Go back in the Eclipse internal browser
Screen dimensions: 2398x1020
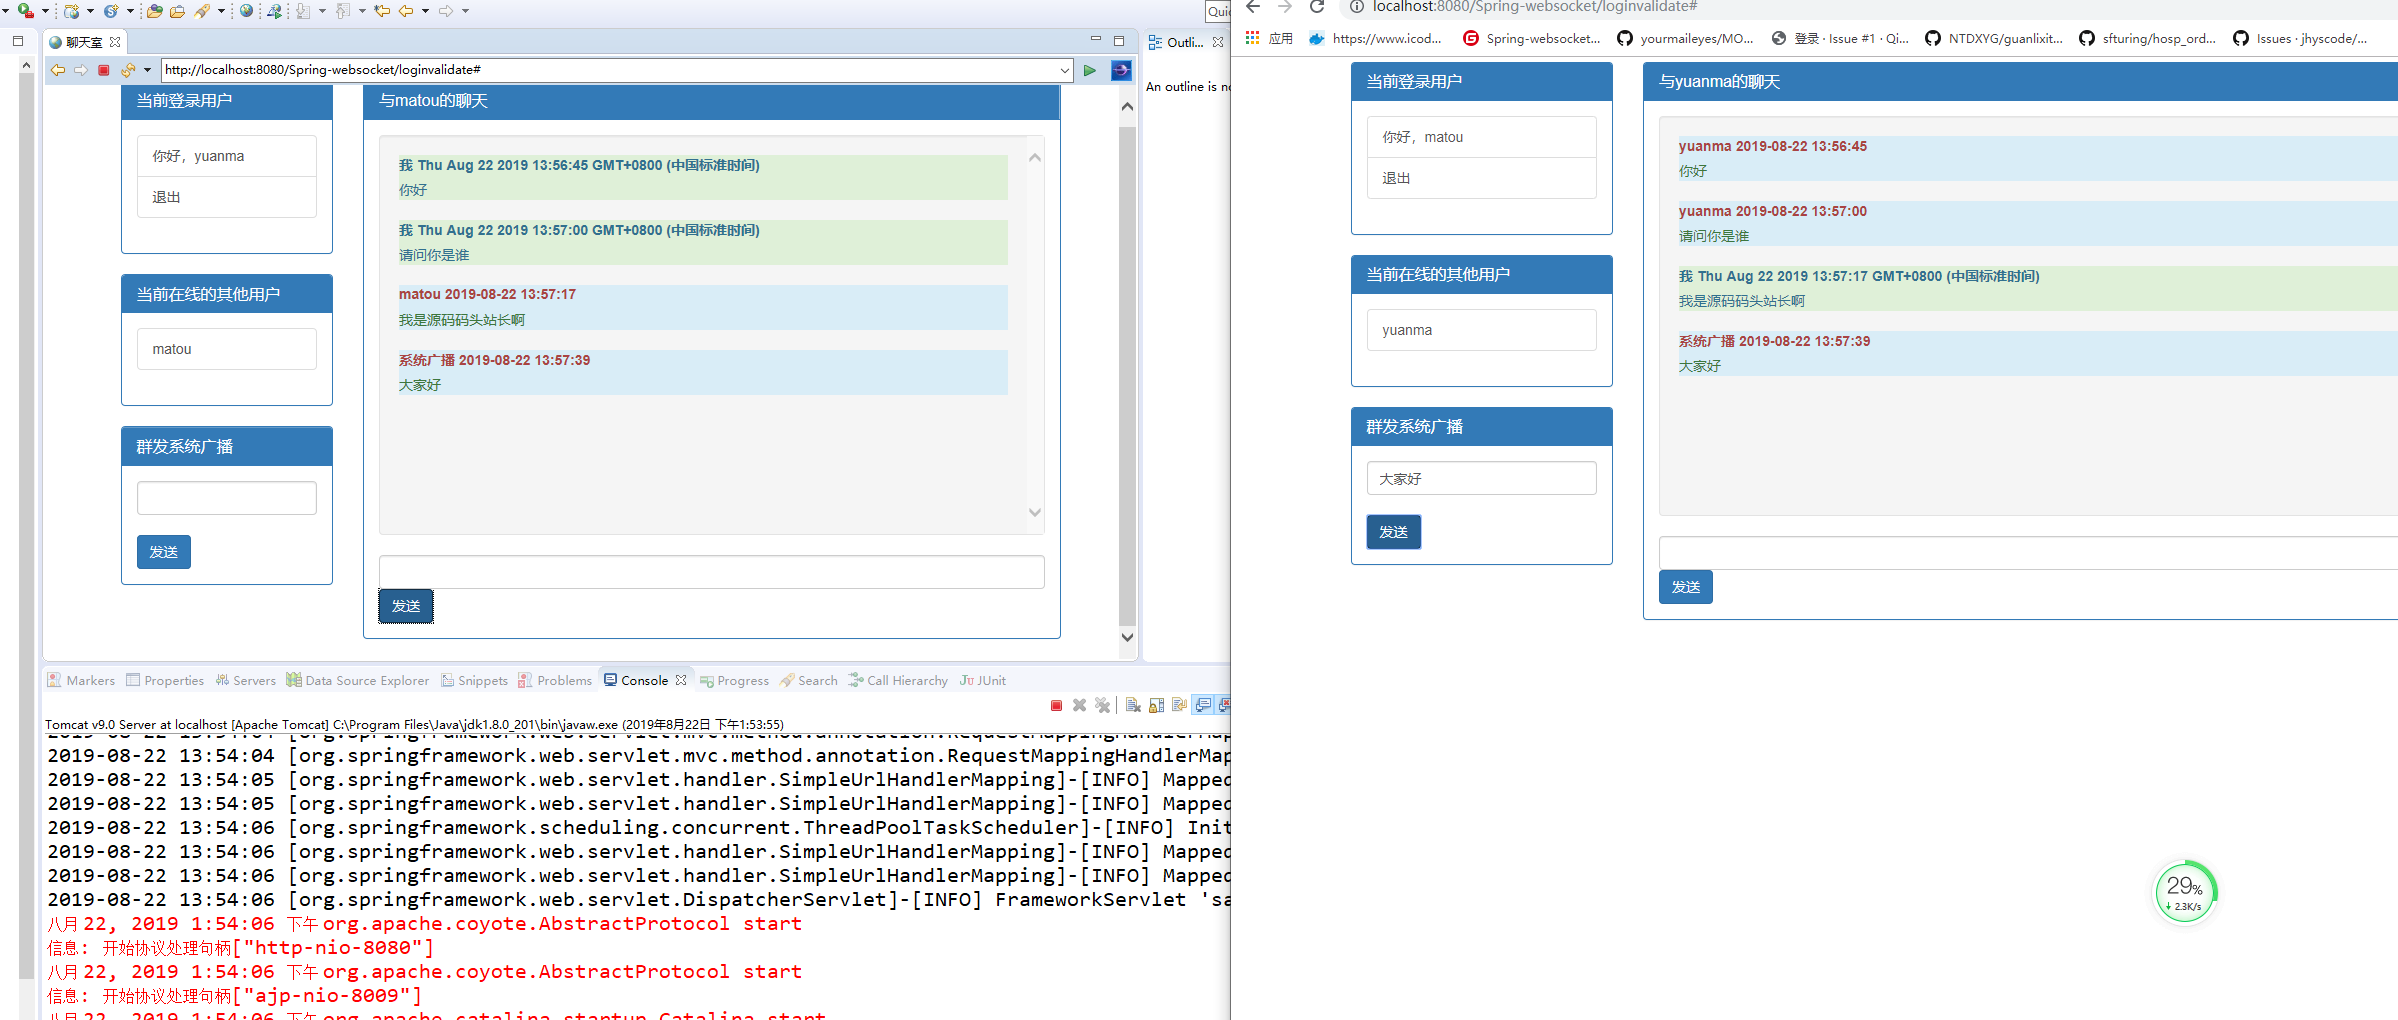58,70
